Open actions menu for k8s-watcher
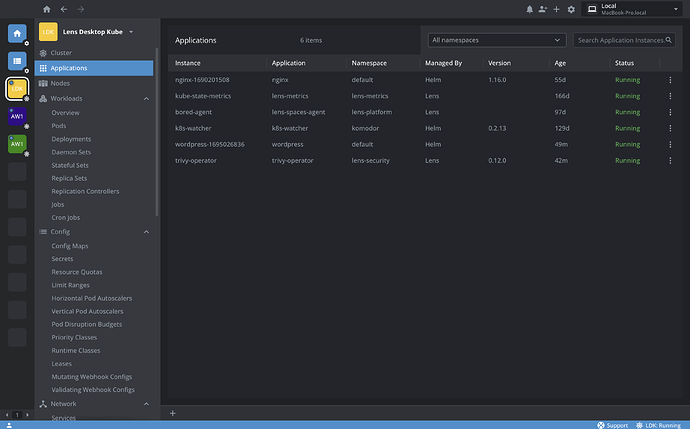 (670, 128)
